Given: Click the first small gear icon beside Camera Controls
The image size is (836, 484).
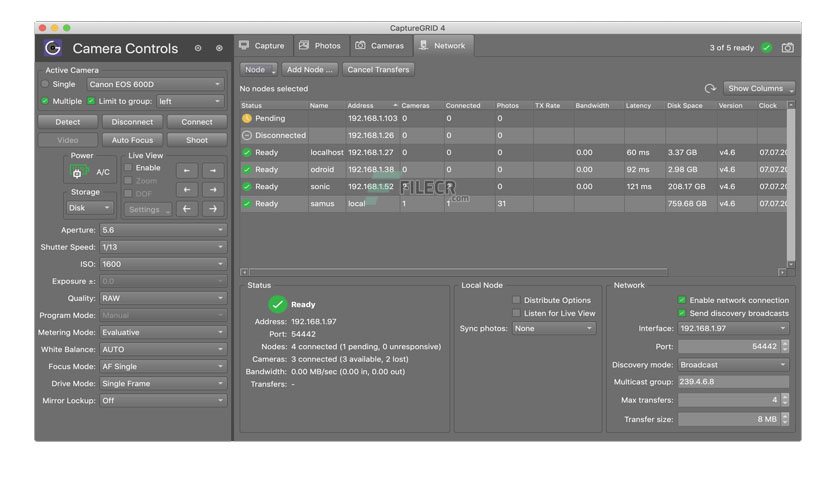Looking at the screenshot, I should point(198,48).
